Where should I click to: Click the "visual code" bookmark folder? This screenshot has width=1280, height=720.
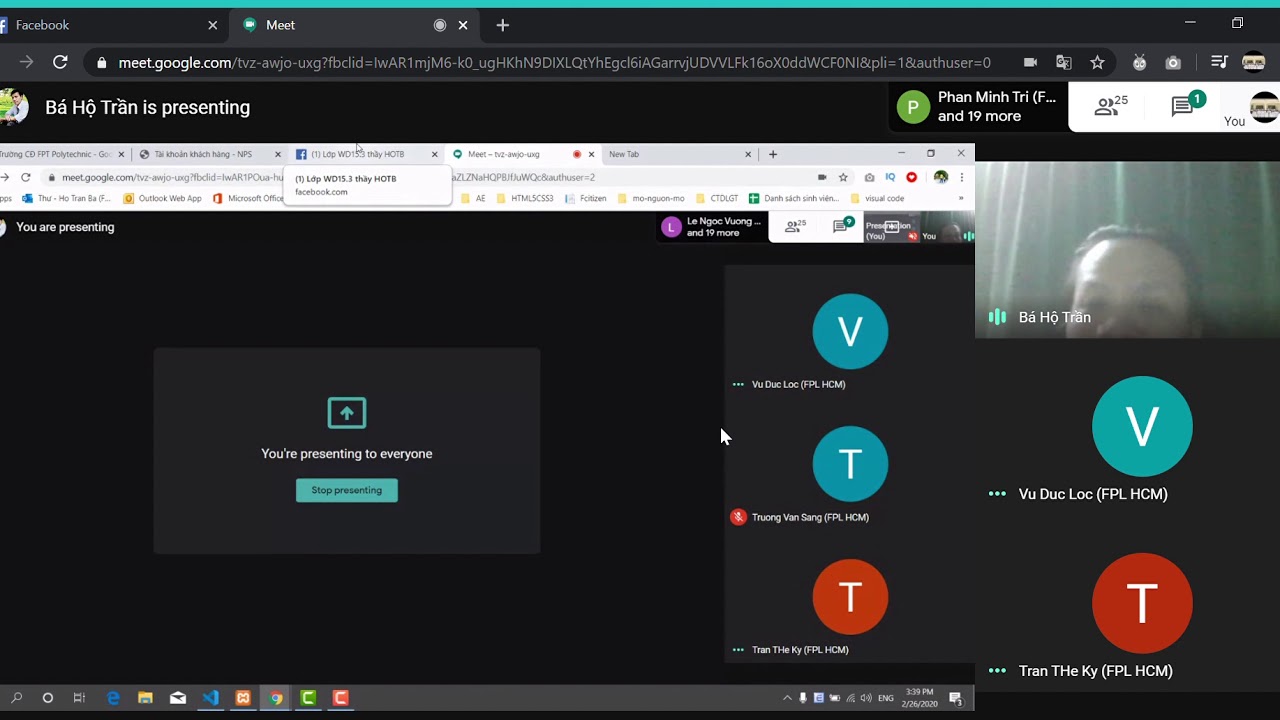pyautogui.click(x=877, y=198)
